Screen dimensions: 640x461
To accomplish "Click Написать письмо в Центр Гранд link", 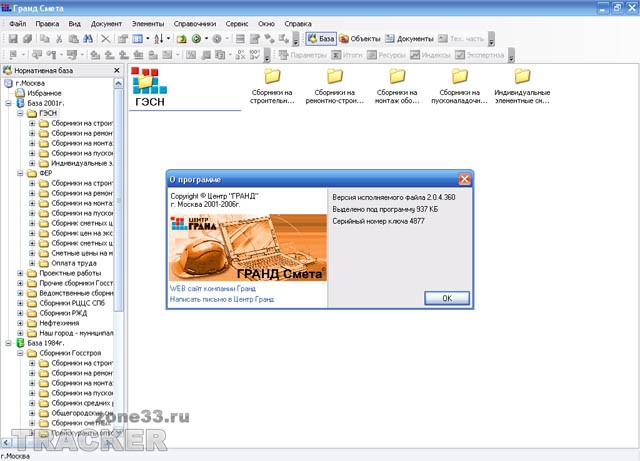I will click(222, 299).
